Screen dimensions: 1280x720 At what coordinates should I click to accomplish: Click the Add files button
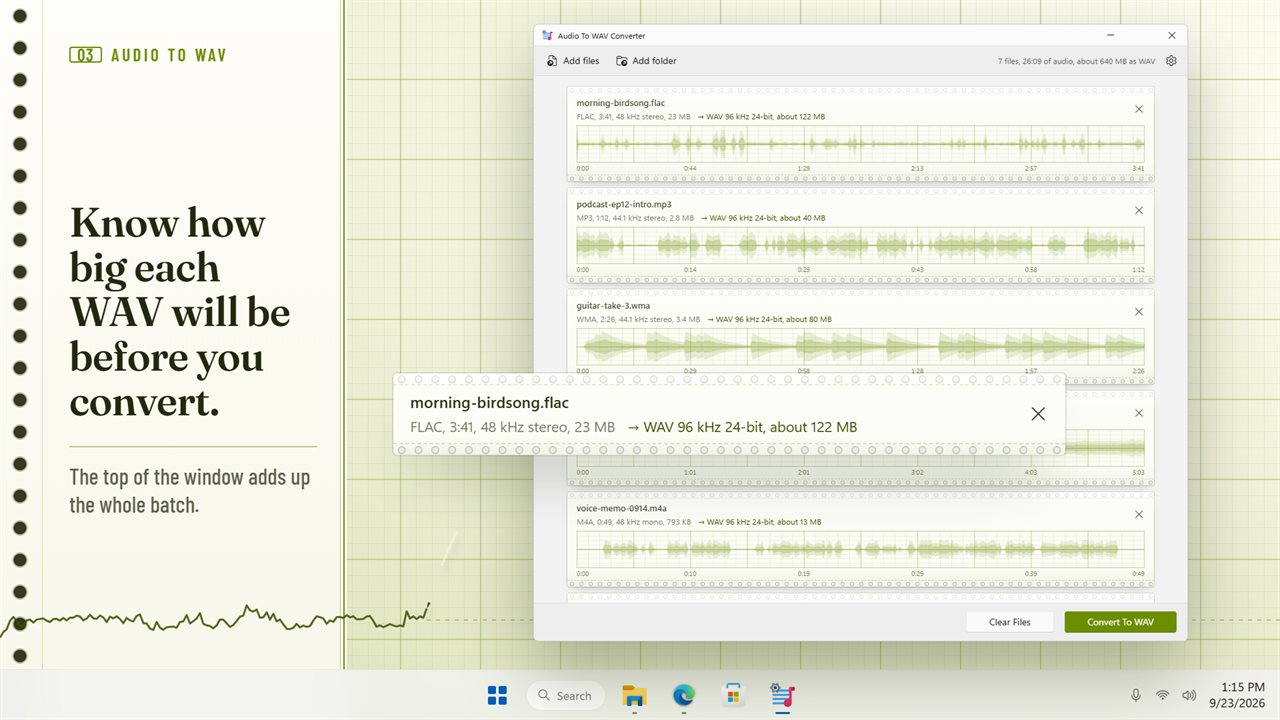[x=573, y=61]
